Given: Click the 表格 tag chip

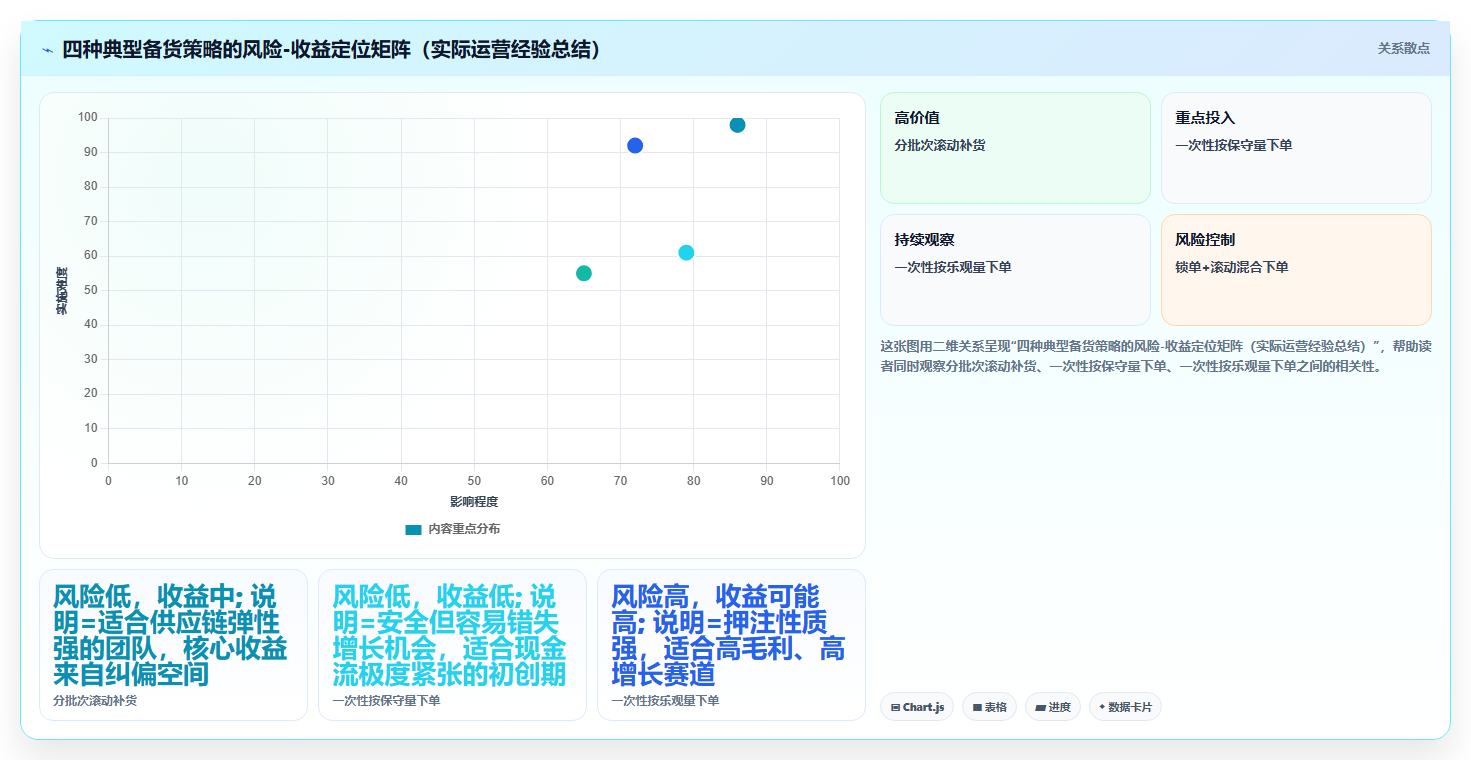Looking at the screenshot, I should (x=989, y=707).
